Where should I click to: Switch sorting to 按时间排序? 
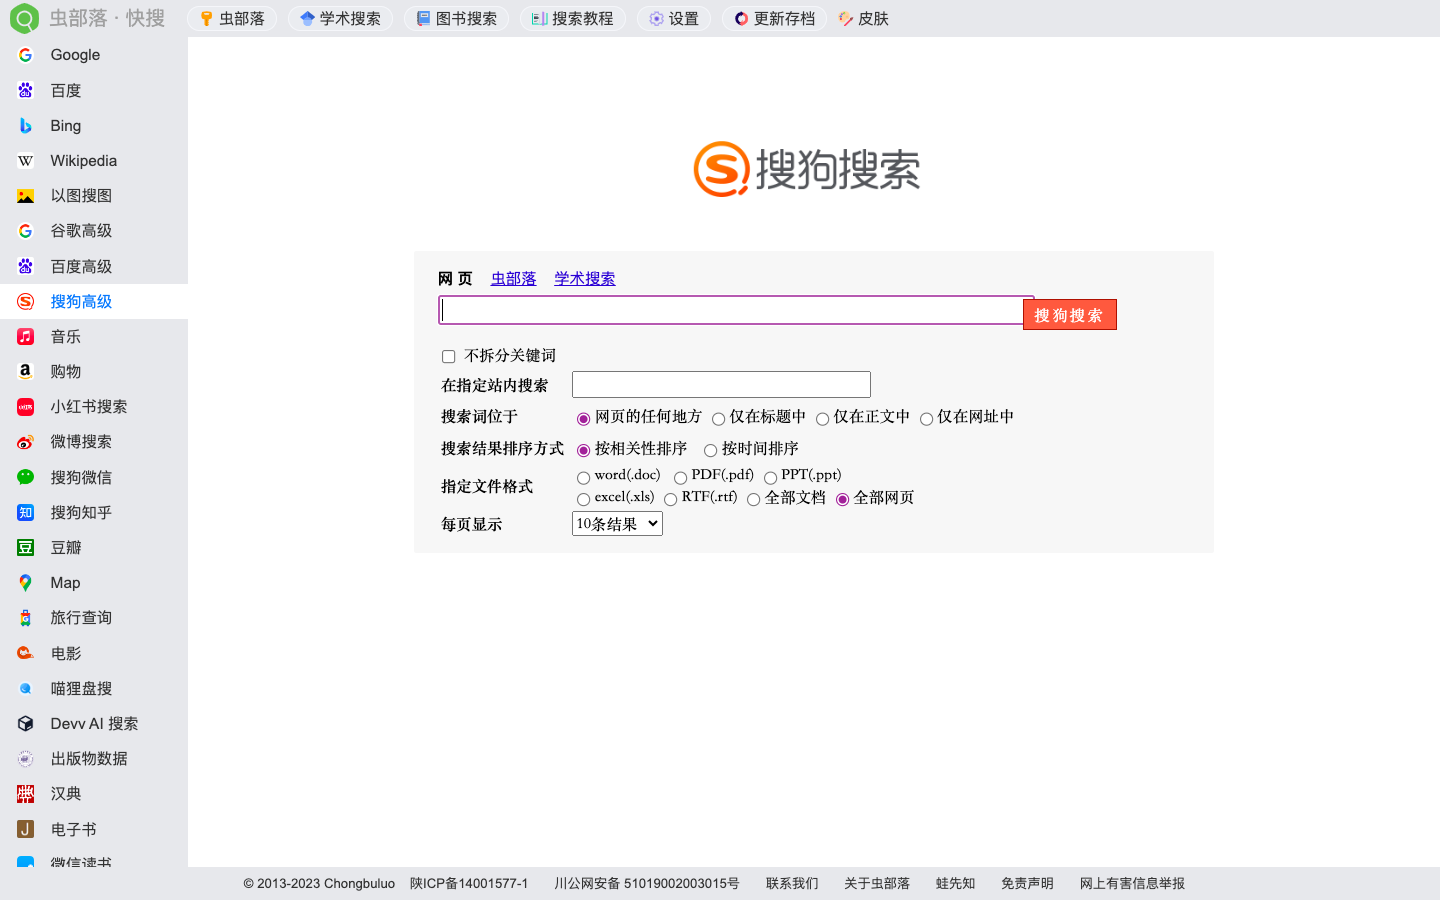(x=708, y=450)
